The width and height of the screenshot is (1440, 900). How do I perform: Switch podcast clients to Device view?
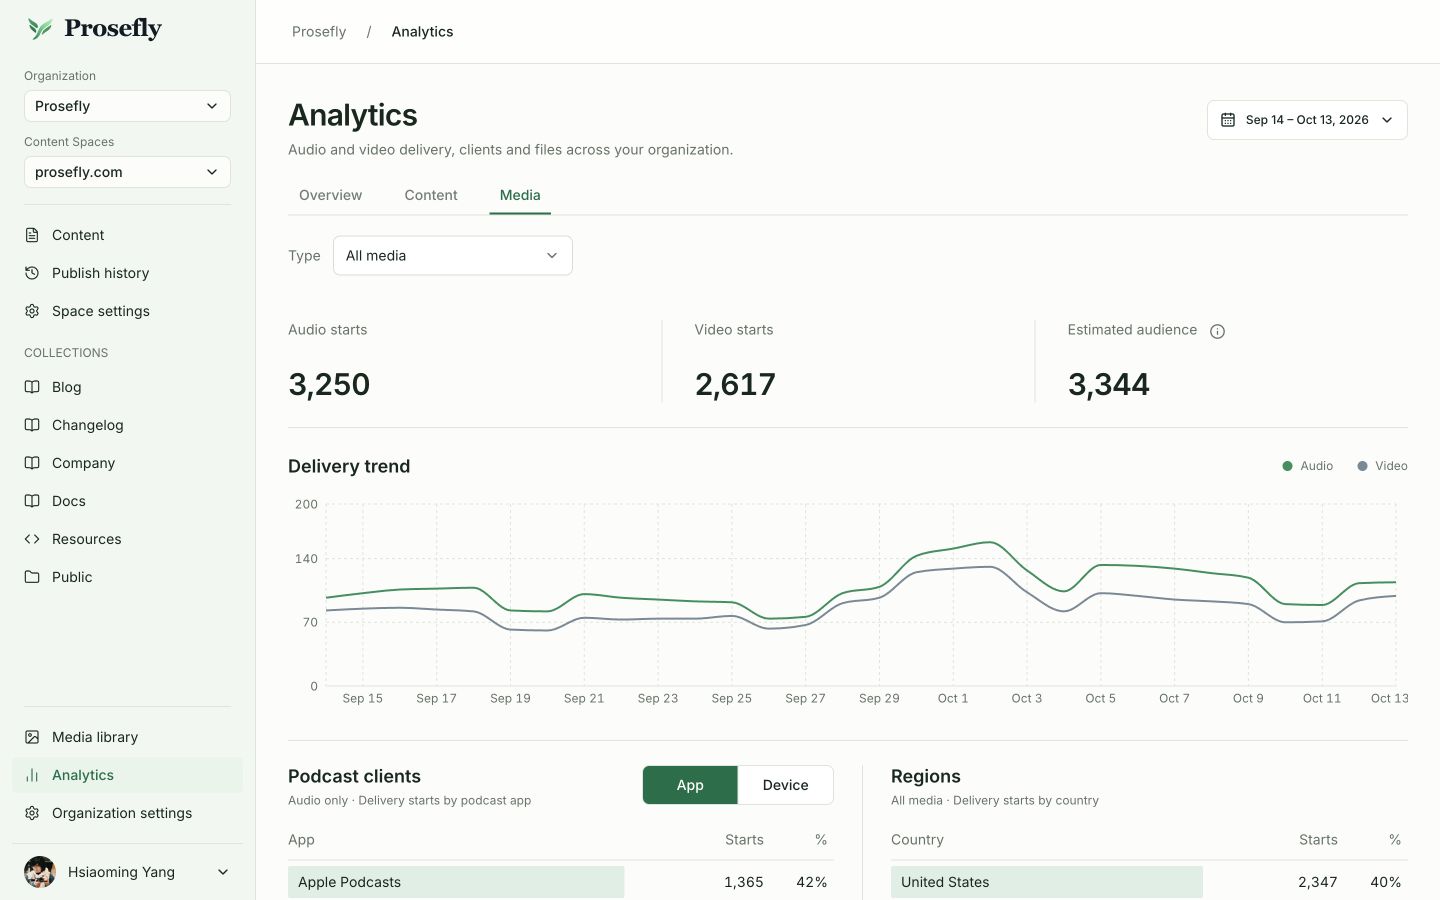tap(785, 785)
